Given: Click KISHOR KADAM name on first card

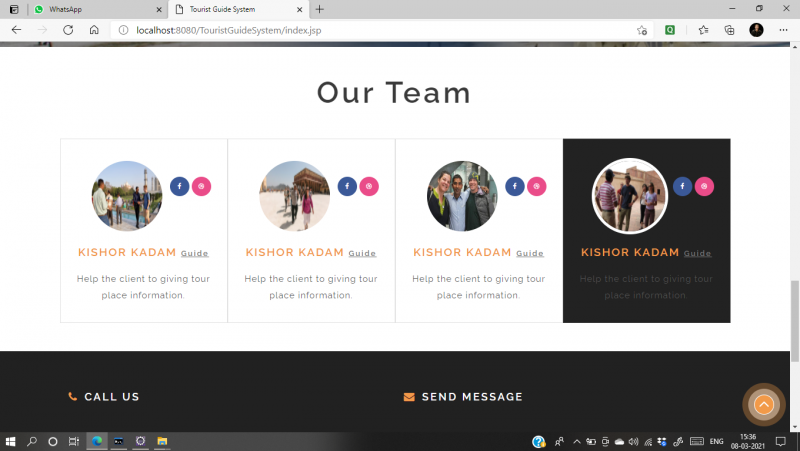Looking at the screenshot, I should [x=127, y=252].
